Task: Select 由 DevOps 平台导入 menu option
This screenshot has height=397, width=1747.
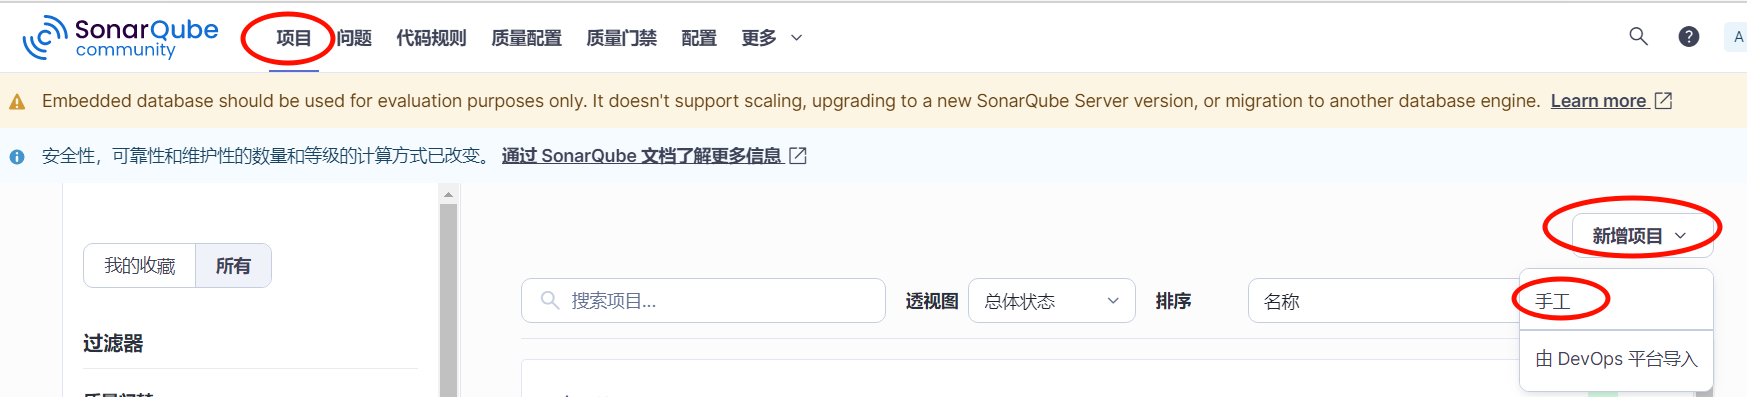Action: 1616,359
